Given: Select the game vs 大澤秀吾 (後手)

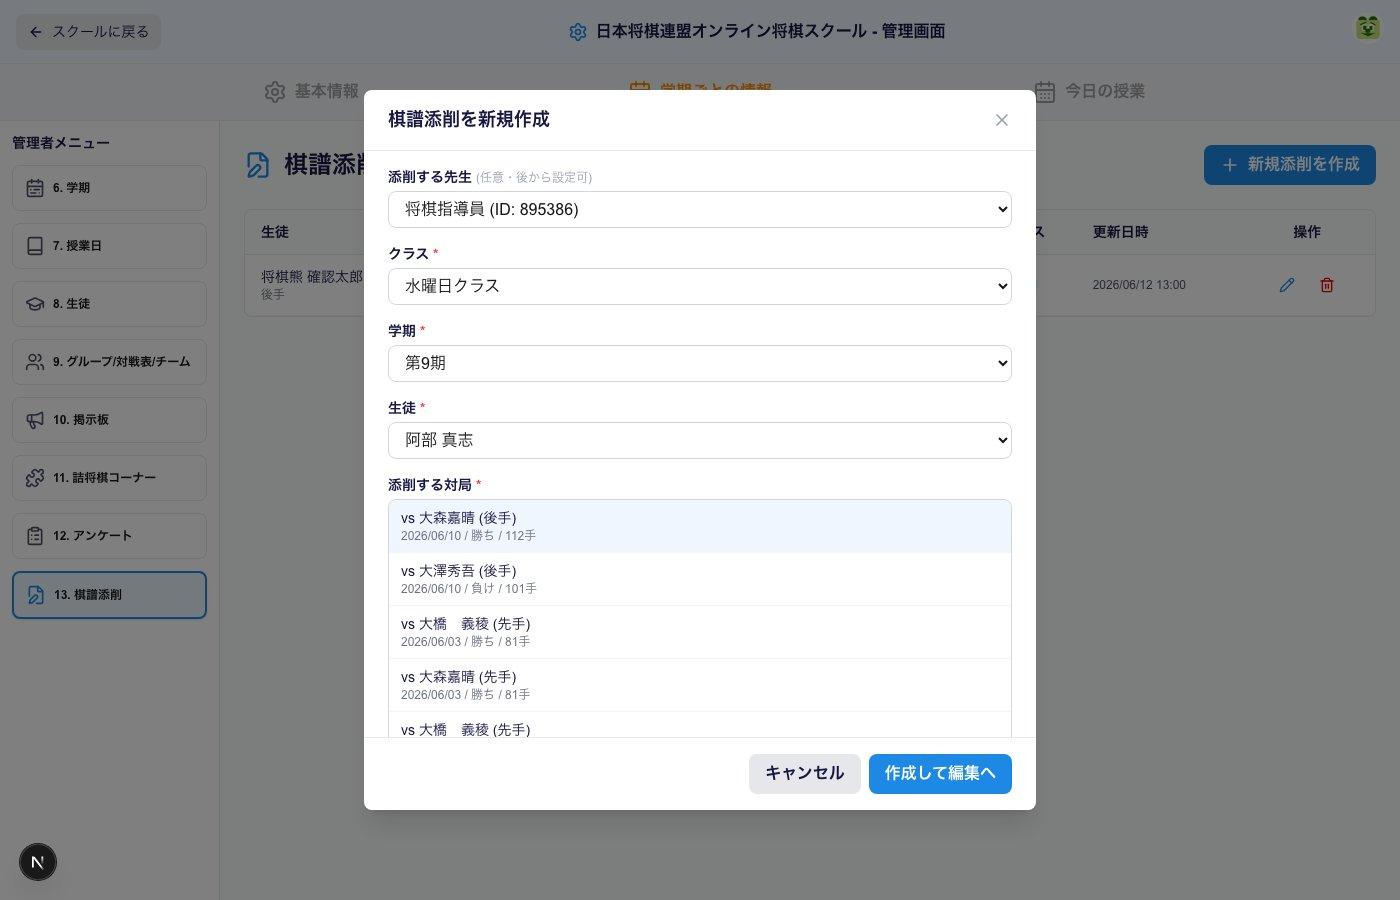Looking at the screenshot, I should coord(700,579).
